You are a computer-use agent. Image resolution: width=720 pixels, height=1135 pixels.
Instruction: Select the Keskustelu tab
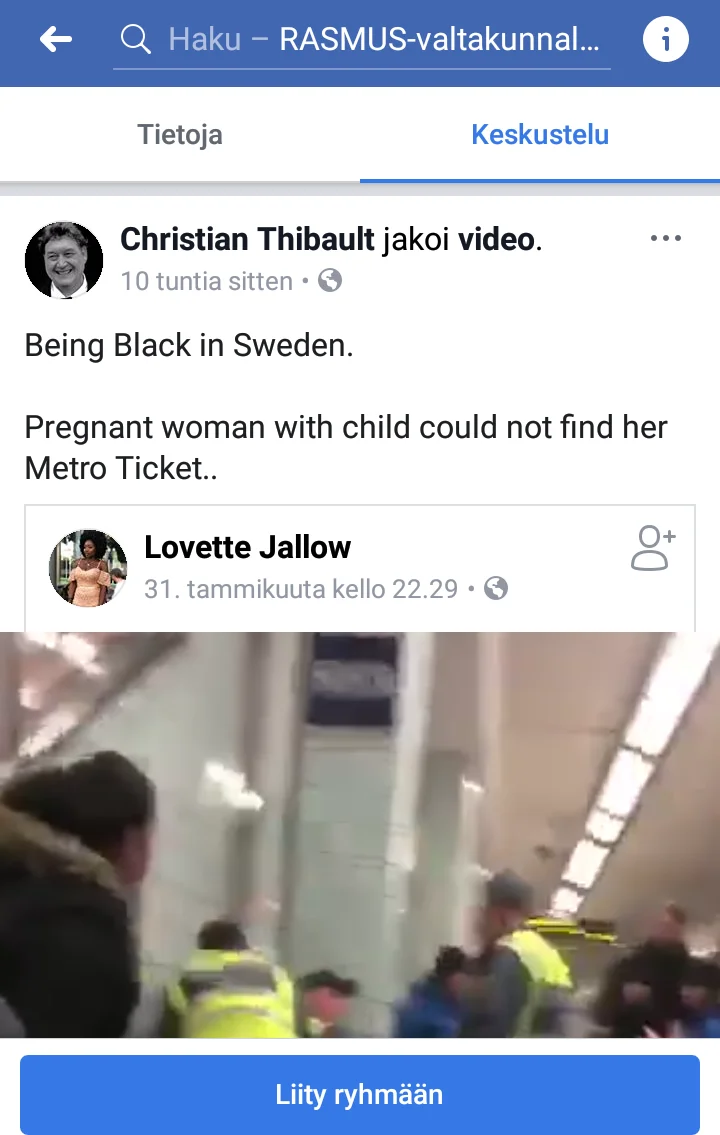[x=540, y=135]
